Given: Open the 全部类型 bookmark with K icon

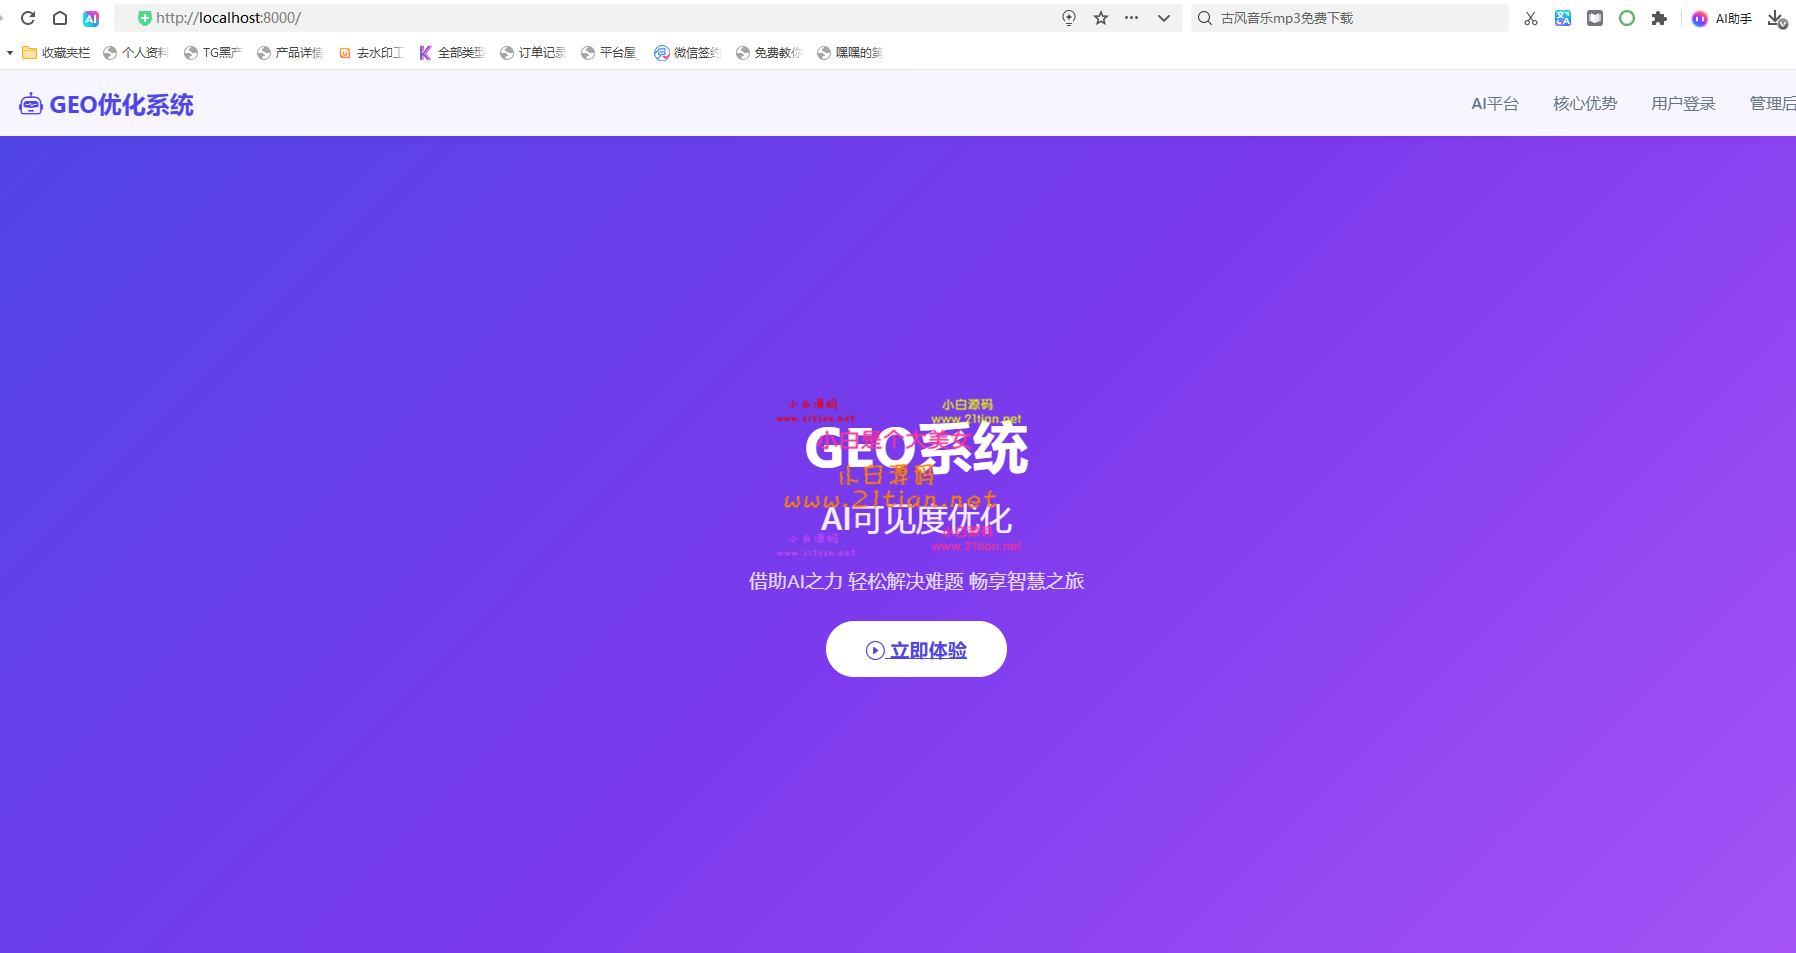Looking at the screenshot, I should (452, 53).
